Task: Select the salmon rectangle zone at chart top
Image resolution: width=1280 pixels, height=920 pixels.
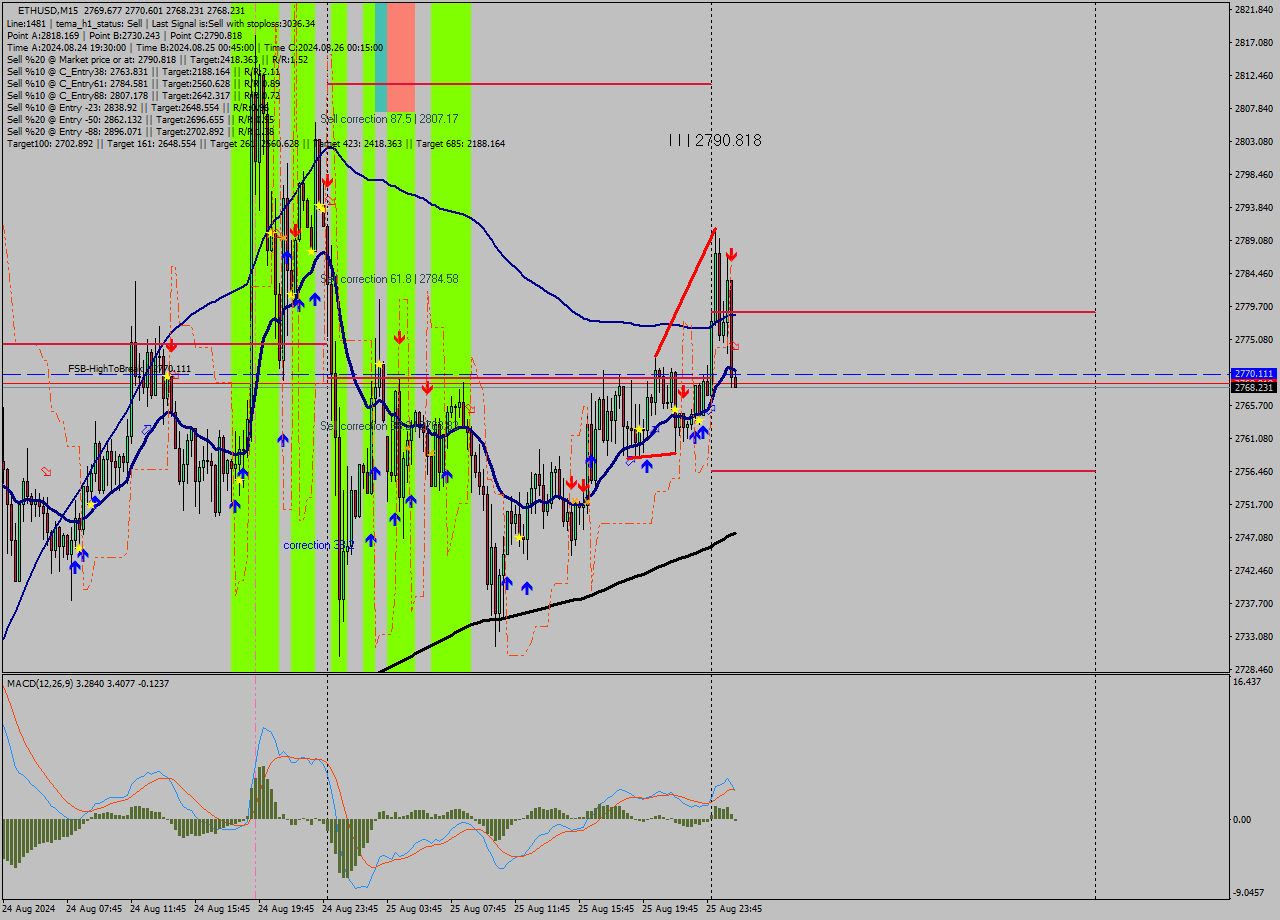Action: [x=401, y=57]
